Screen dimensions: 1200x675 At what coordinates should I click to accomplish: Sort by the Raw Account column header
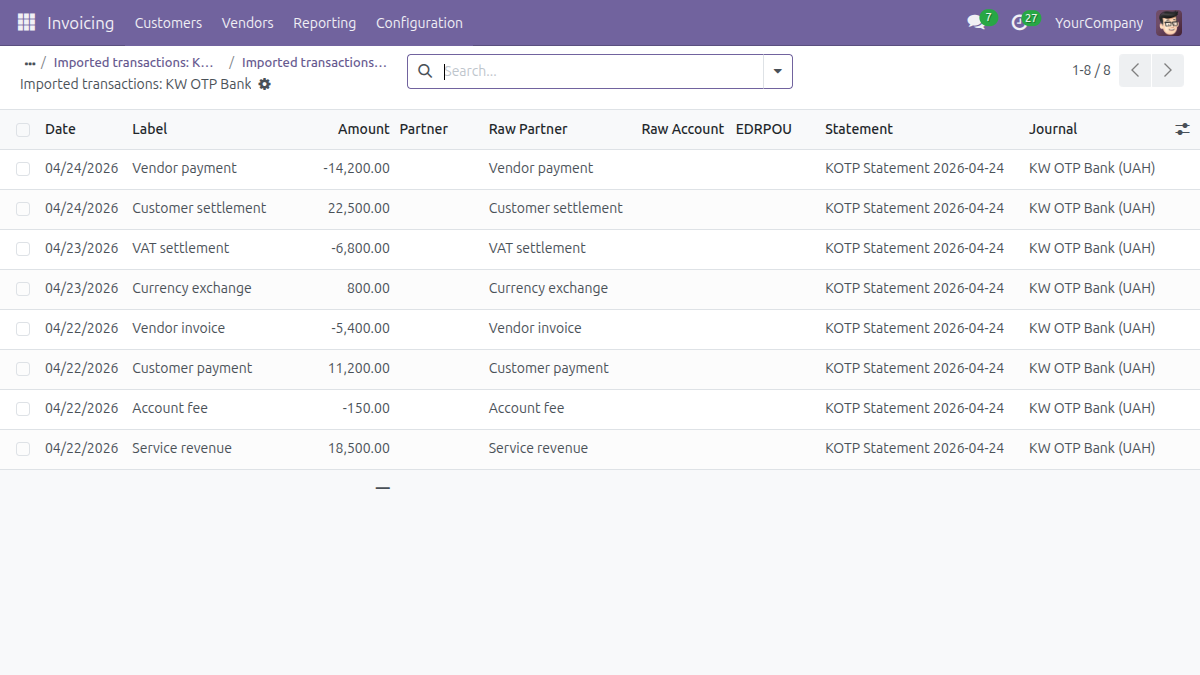683,129
